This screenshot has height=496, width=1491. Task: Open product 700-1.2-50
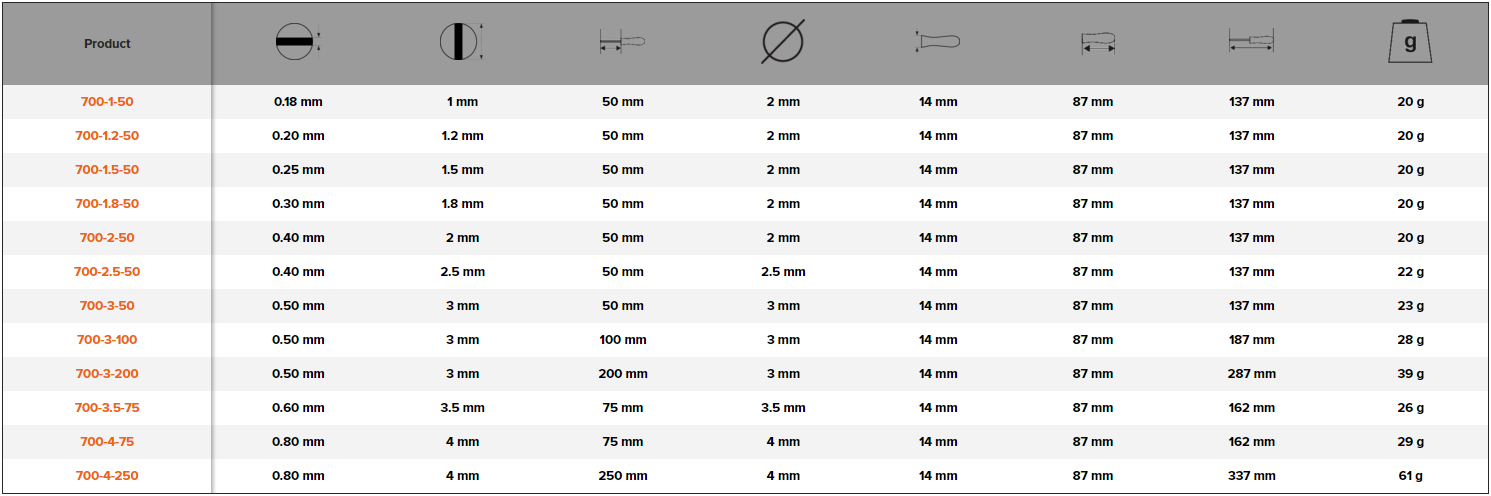point(107,136)
